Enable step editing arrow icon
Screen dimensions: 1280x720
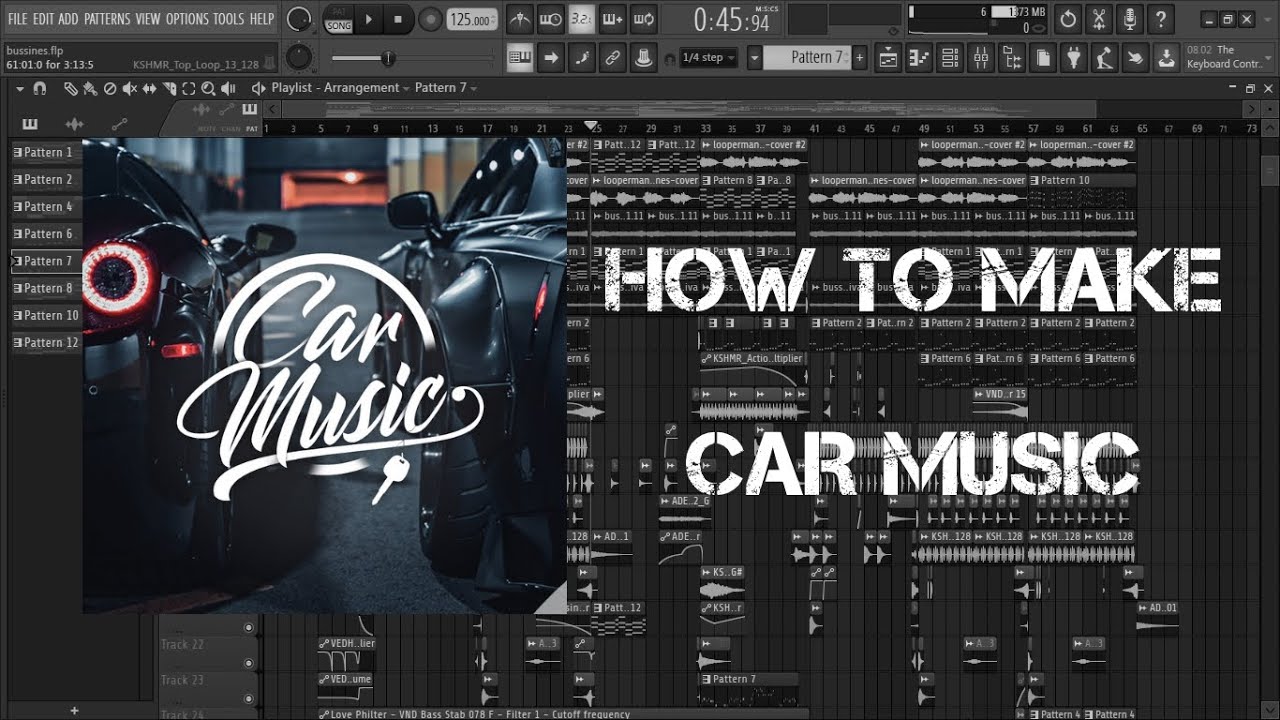(551, 58)
